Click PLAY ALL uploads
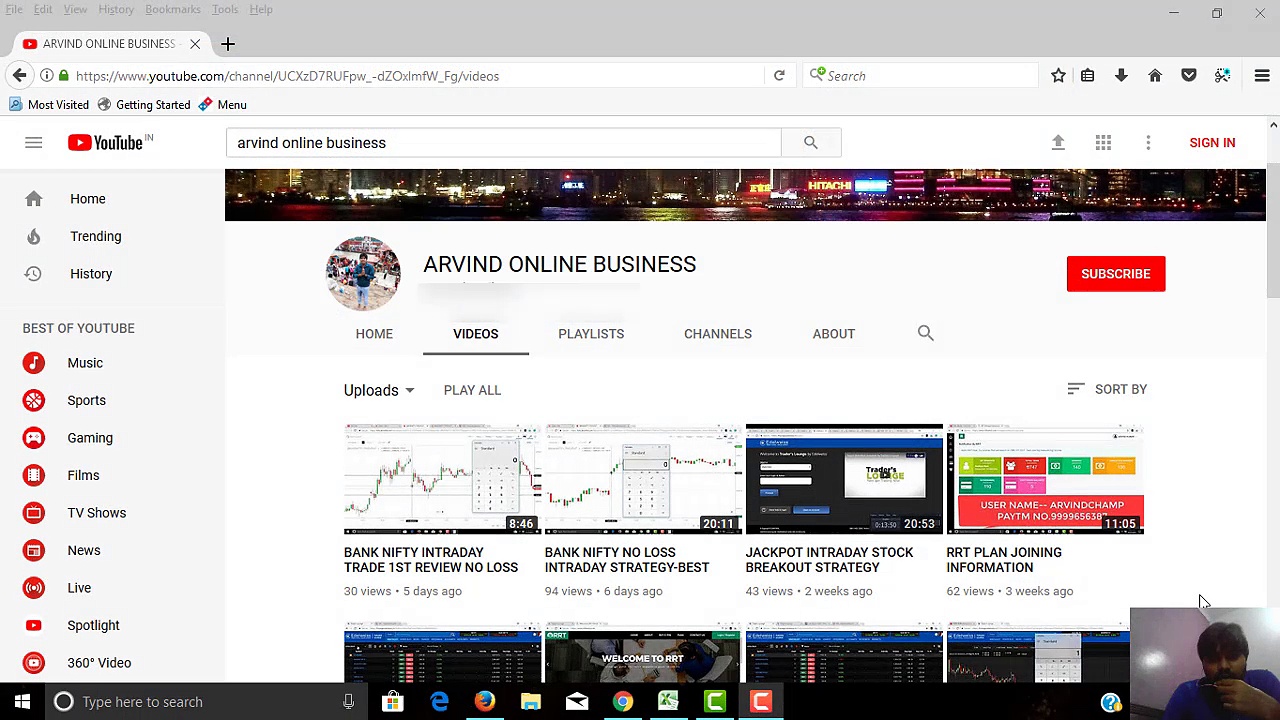1280x720 pixels. click(472, 390)
